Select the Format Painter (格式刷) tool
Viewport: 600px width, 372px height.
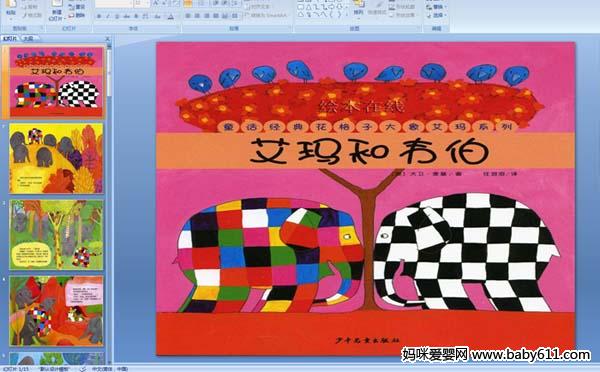coord(32,15)
